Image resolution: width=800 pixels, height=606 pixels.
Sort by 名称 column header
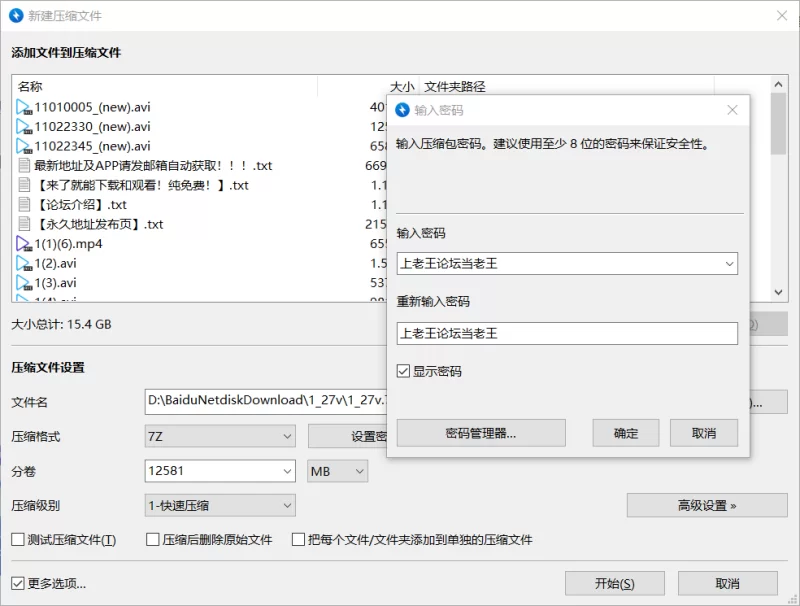(165, 86)
